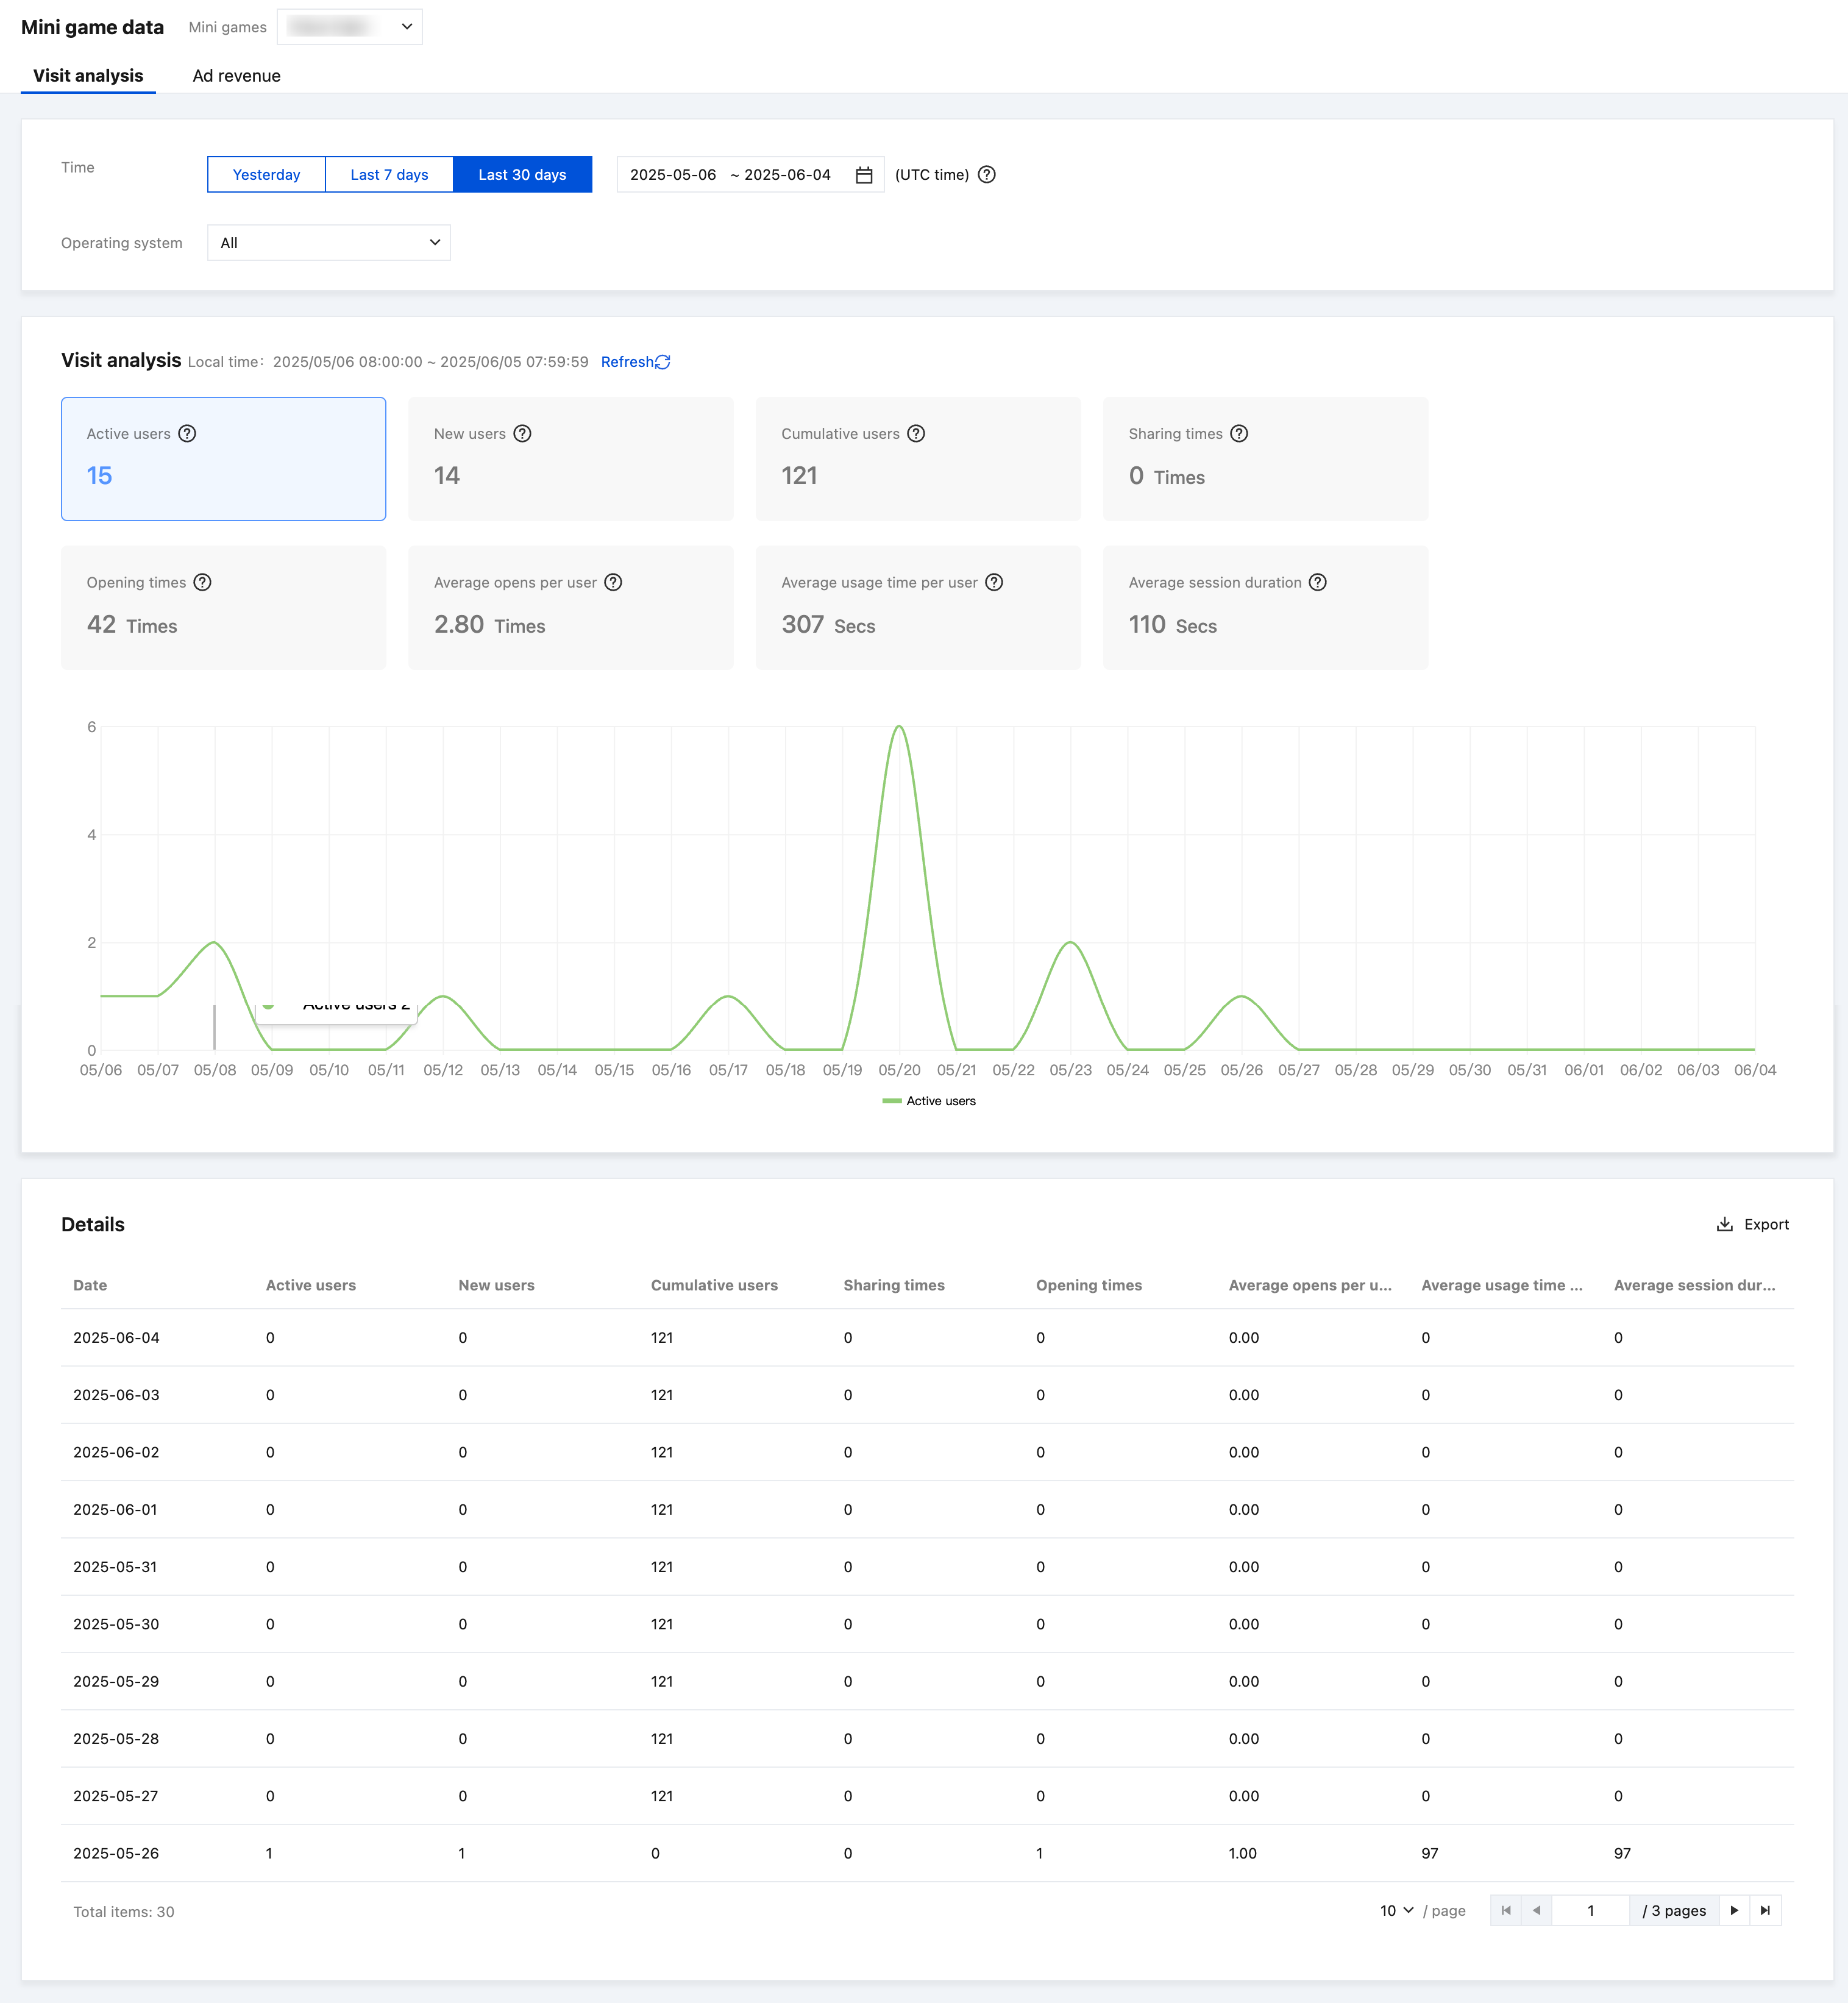Switch to the Ad revenue tab
This screenshot has width=1848, height=2003.
[236, 76]
